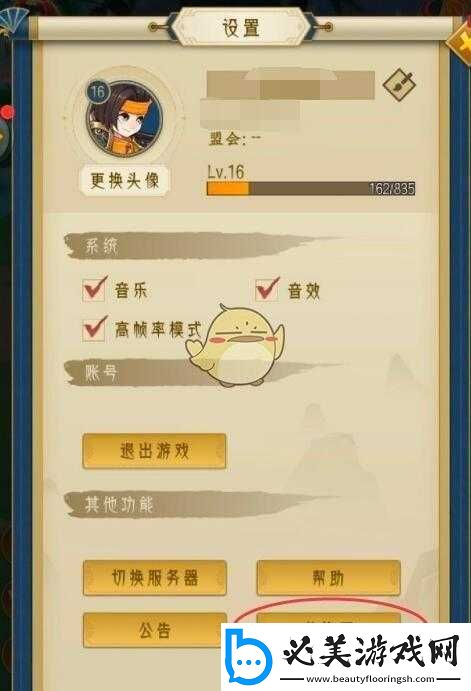This screenshot has width=471, height=691.
Task: Click the red notification dot on left edge
Action: click(7, 113)
